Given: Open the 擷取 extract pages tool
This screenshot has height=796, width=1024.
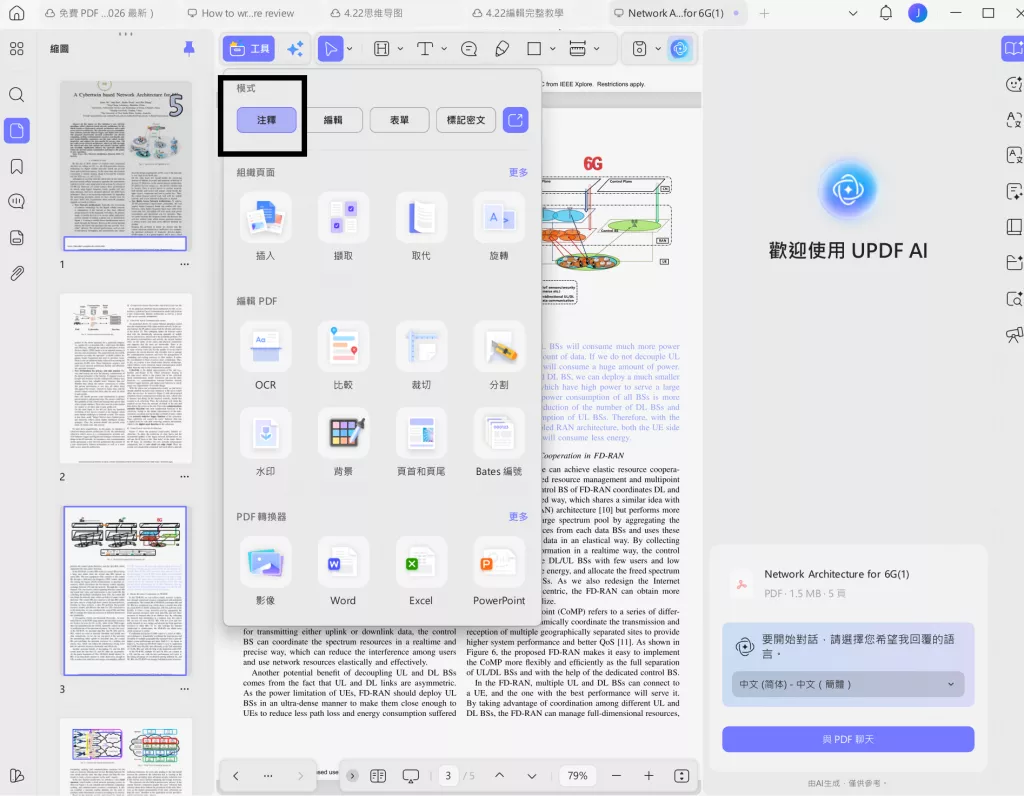Looking at the screenshot, I should coord(343,226).
